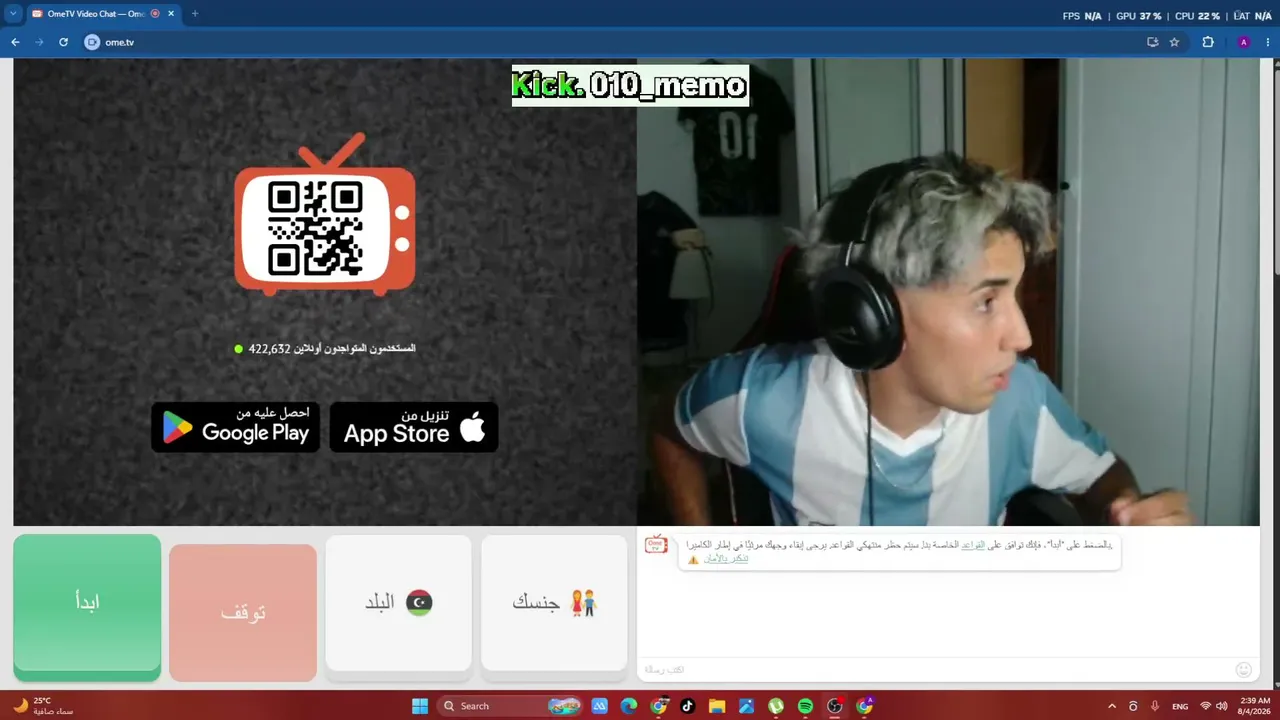Click the ome.tv address bar

[x=634, y=42]
